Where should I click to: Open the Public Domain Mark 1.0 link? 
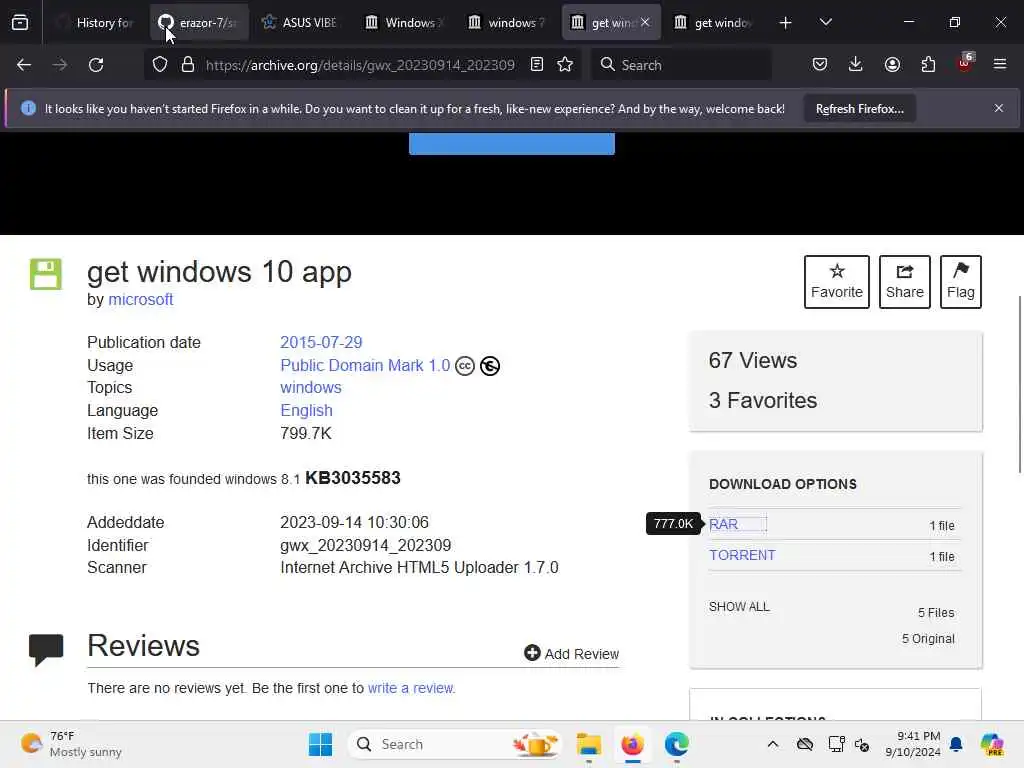click(x=365, y=365)
